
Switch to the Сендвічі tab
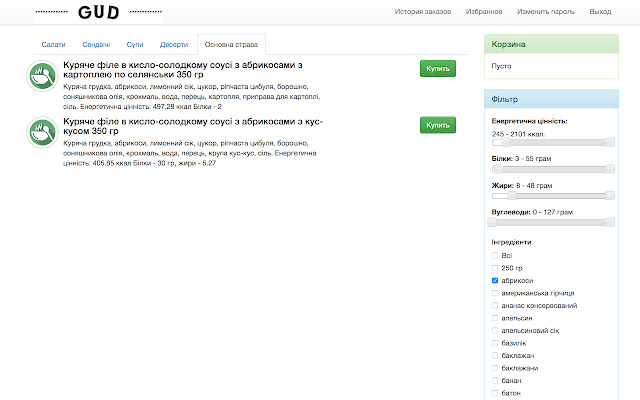click(x=96, y=44)
